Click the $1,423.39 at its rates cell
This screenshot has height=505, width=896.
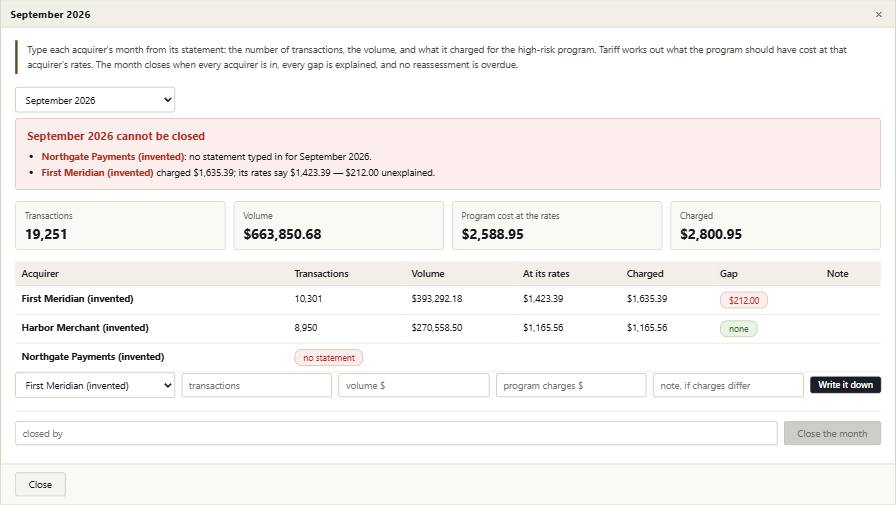click(543, 298)
